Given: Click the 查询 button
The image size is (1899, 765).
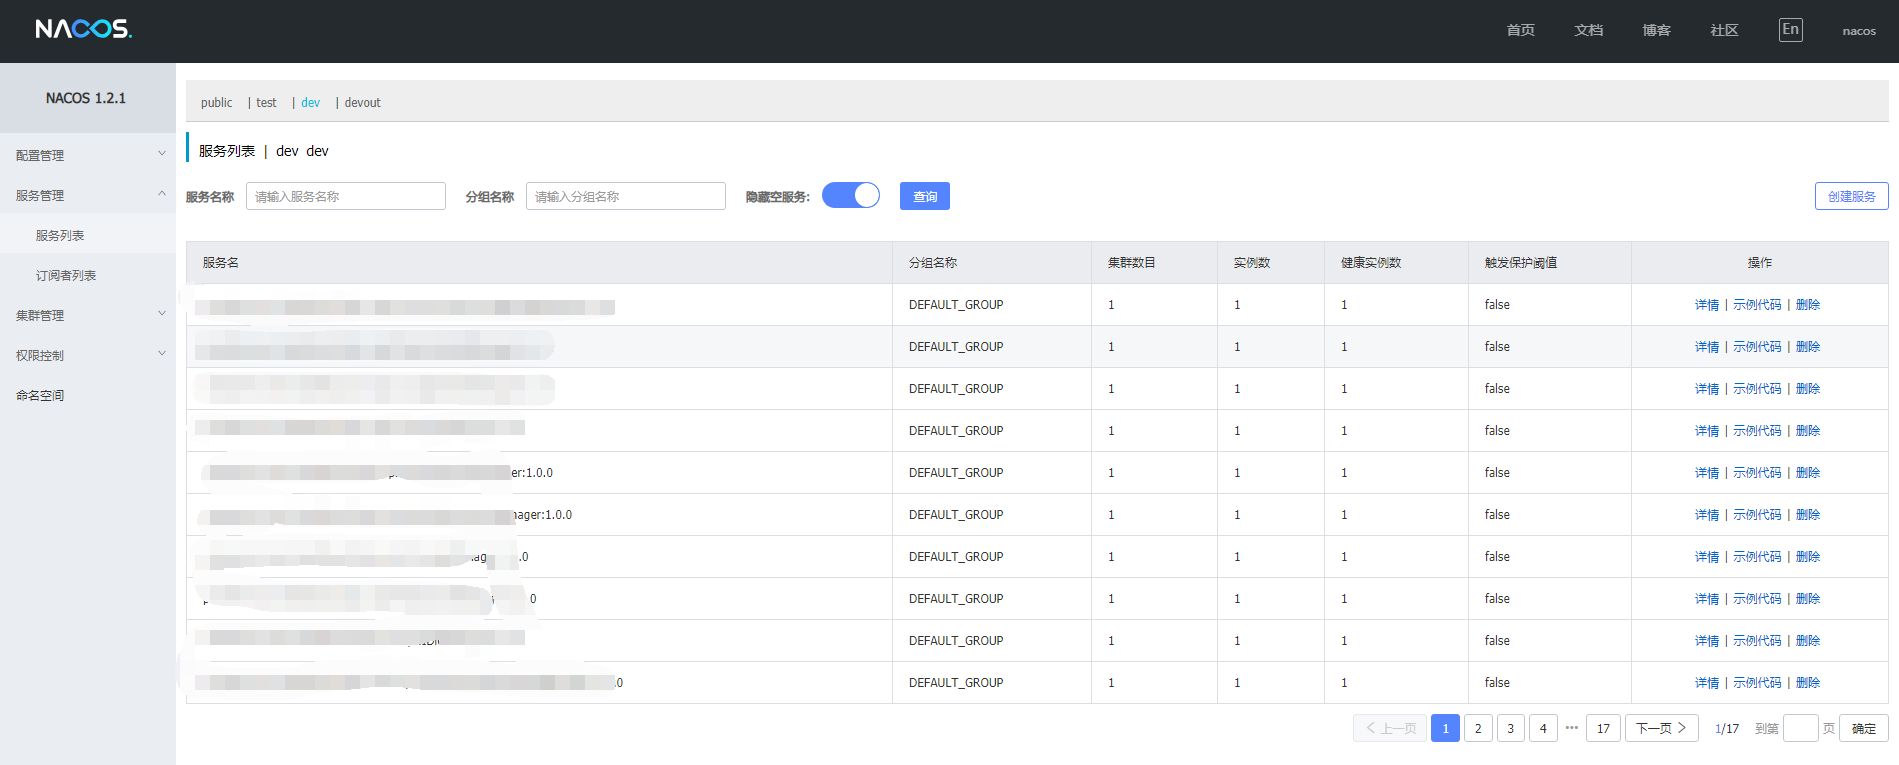Looking at the screenshot, I should coord(925,196).
